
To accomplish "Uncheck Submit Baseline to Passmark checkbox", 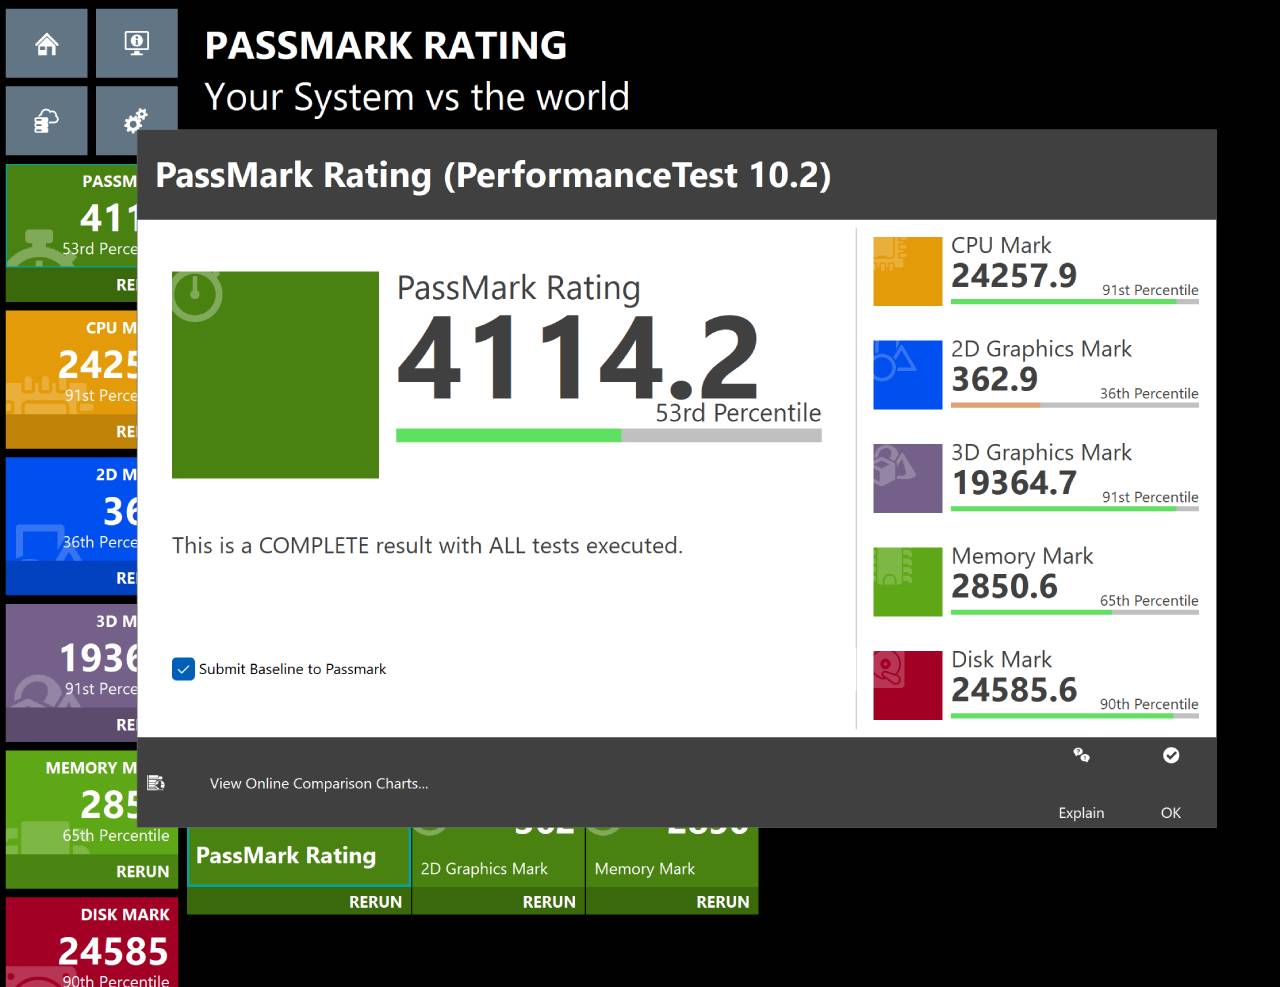I will click(183, 669).
